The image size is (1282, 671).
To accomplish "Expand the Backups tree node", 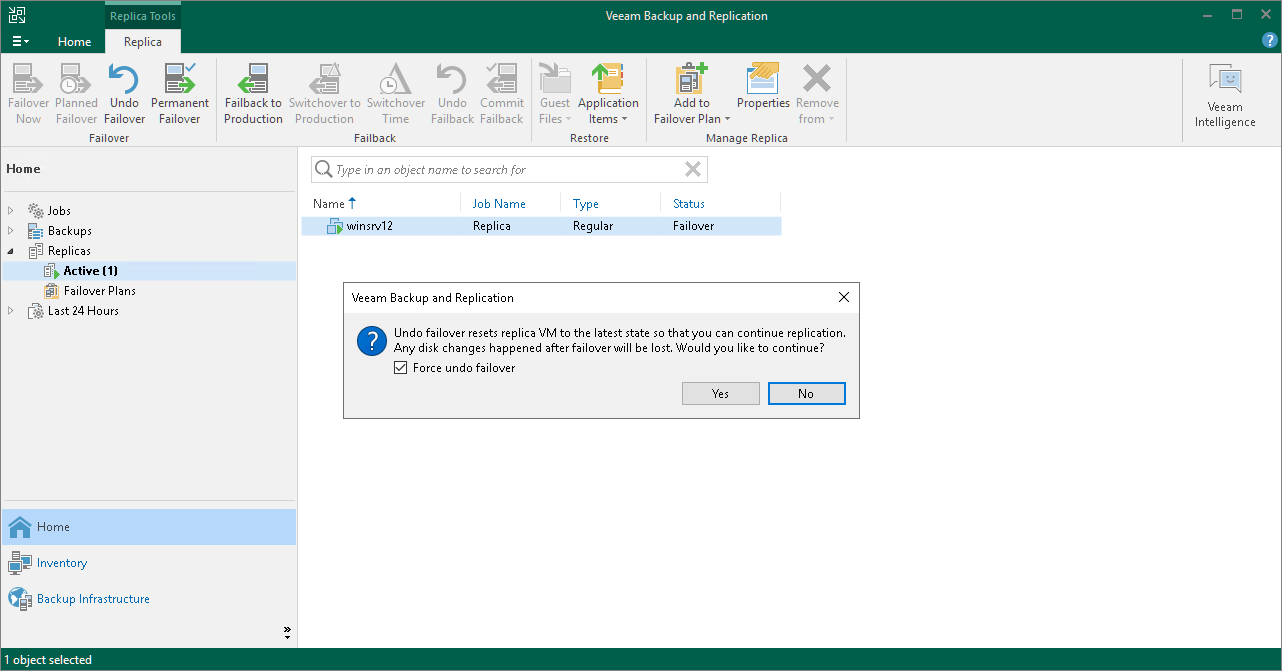I will pyautogui.click(x=10, y=230).
